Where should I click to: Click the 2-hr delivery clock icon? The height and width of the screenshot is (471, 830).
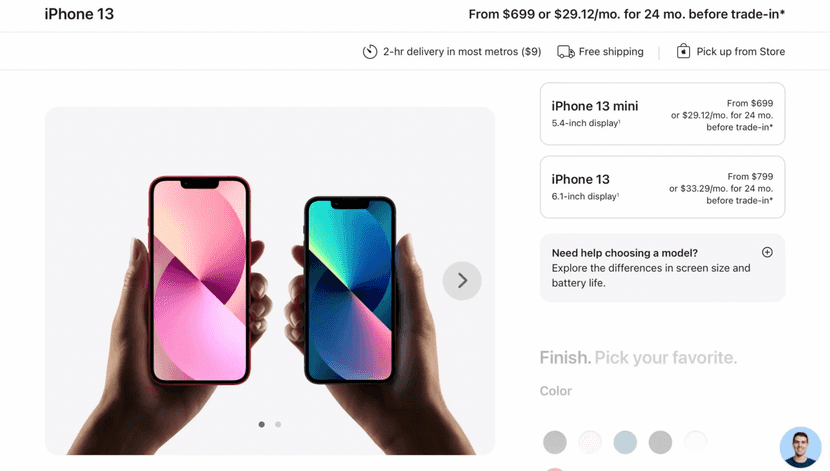(x=369, y=51)
